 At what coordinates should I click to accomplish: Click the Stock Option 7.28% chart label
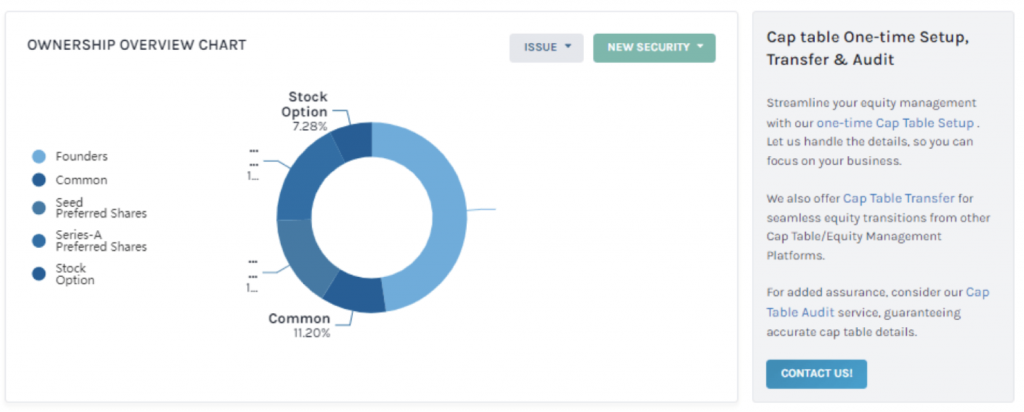tap(306, 112)
